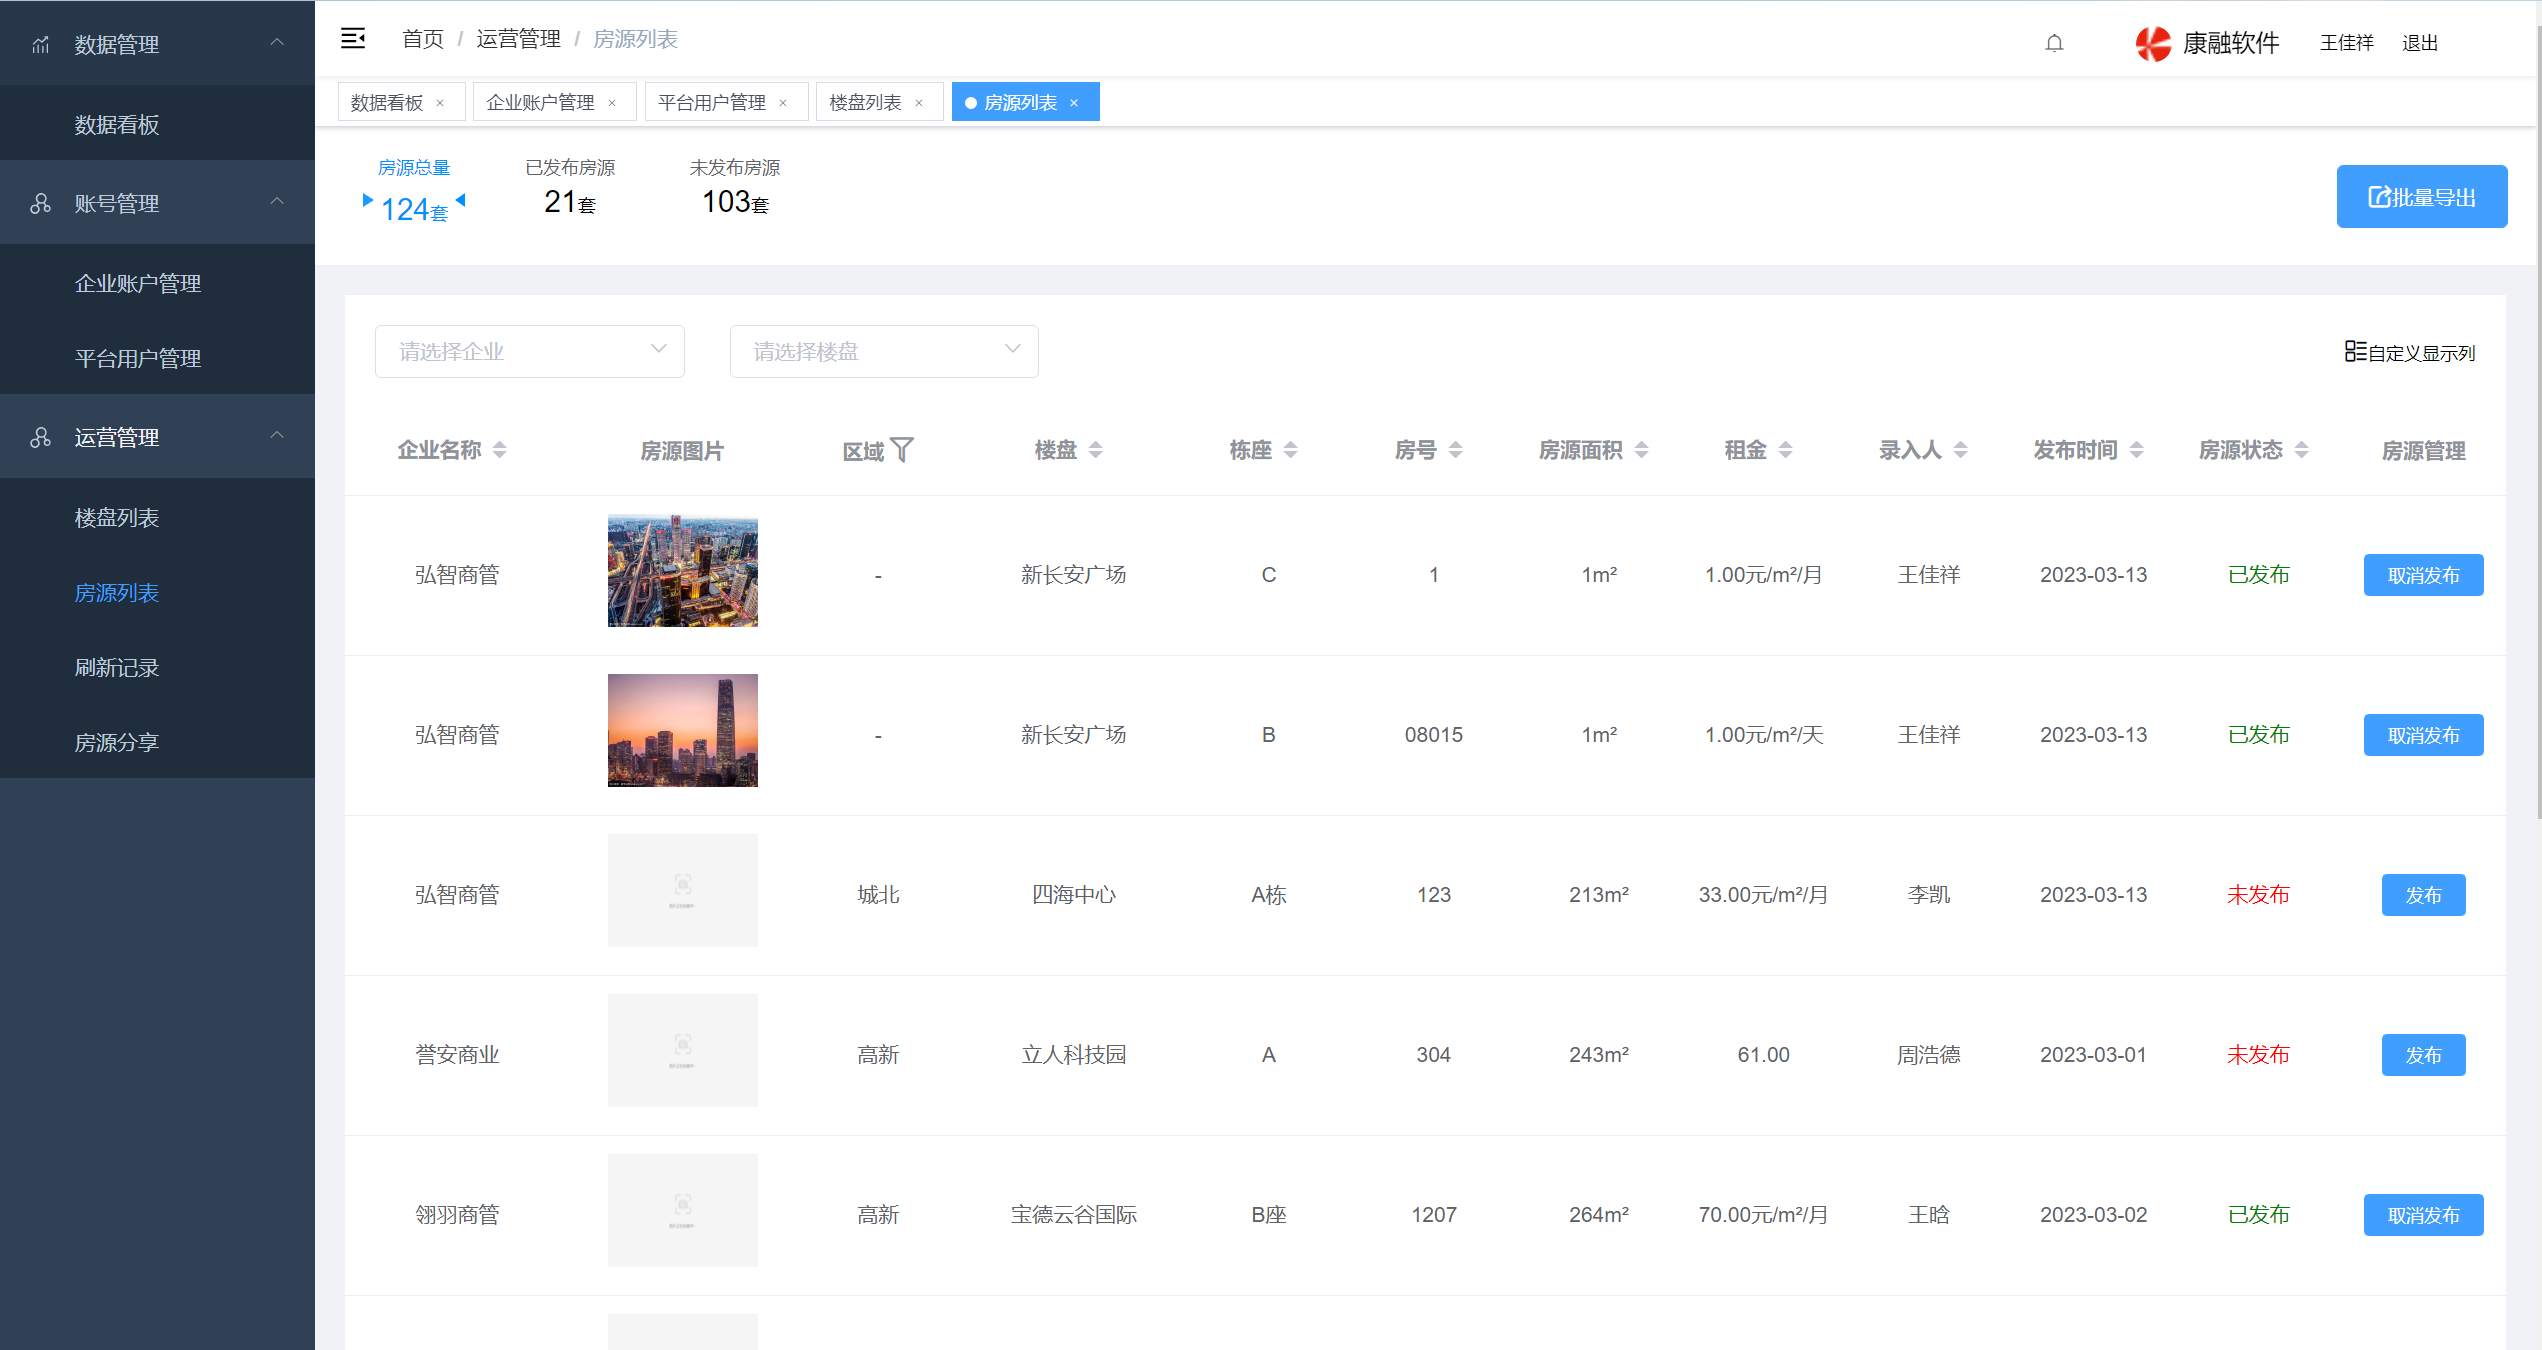Close the 房源列表 tab
2542x1350 pixels.
[1074, 103]
